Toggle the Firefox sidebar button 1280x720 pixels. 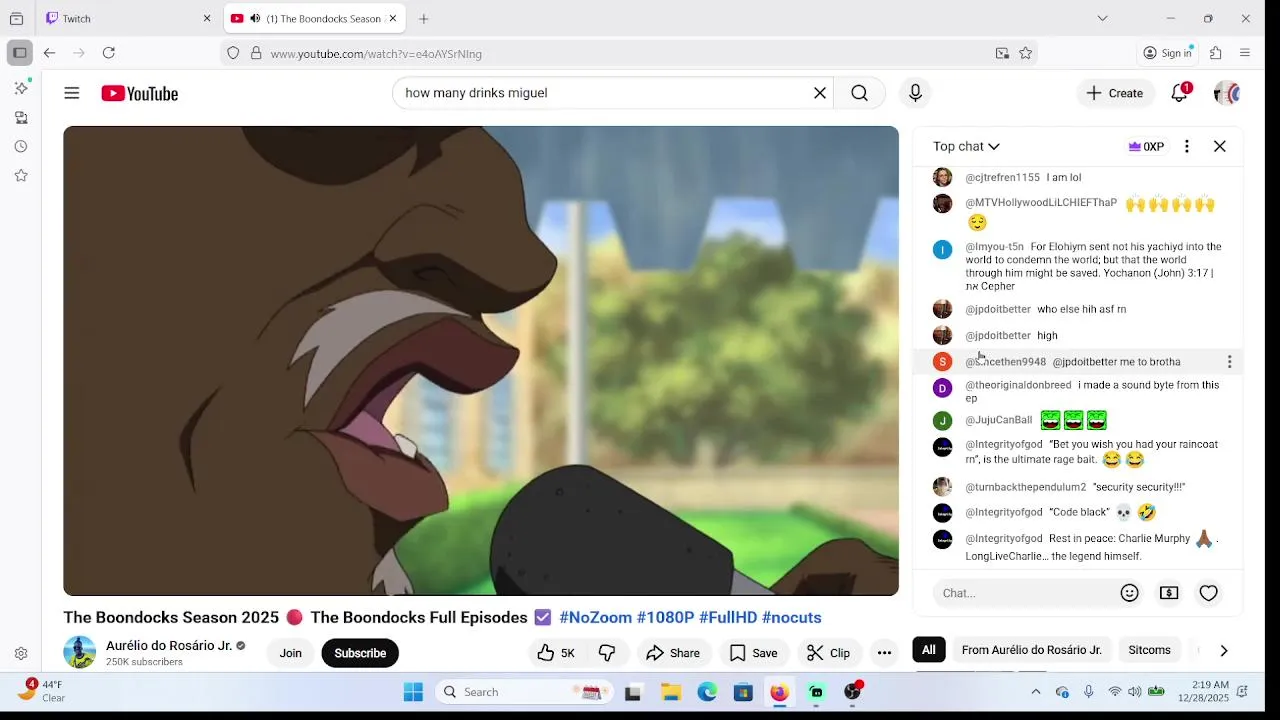tap(19, 53)
